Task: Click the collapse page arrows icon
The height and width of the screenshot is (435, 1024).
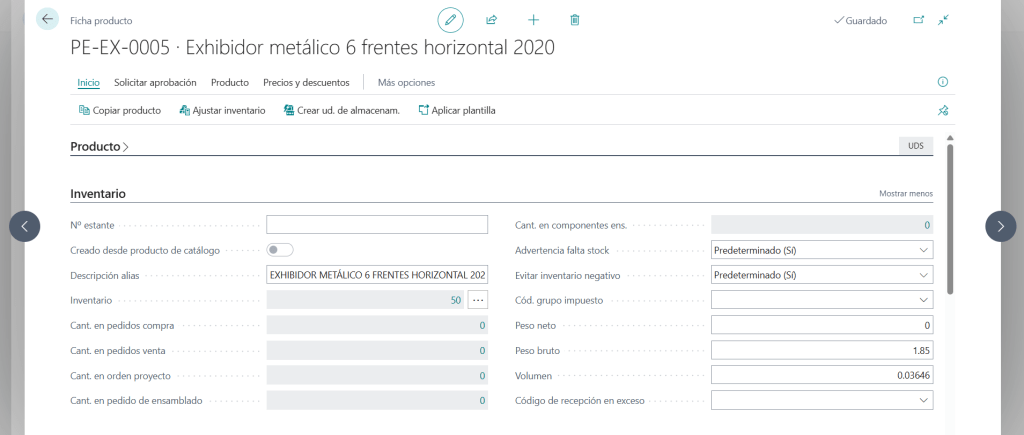Action: point(943,20)
